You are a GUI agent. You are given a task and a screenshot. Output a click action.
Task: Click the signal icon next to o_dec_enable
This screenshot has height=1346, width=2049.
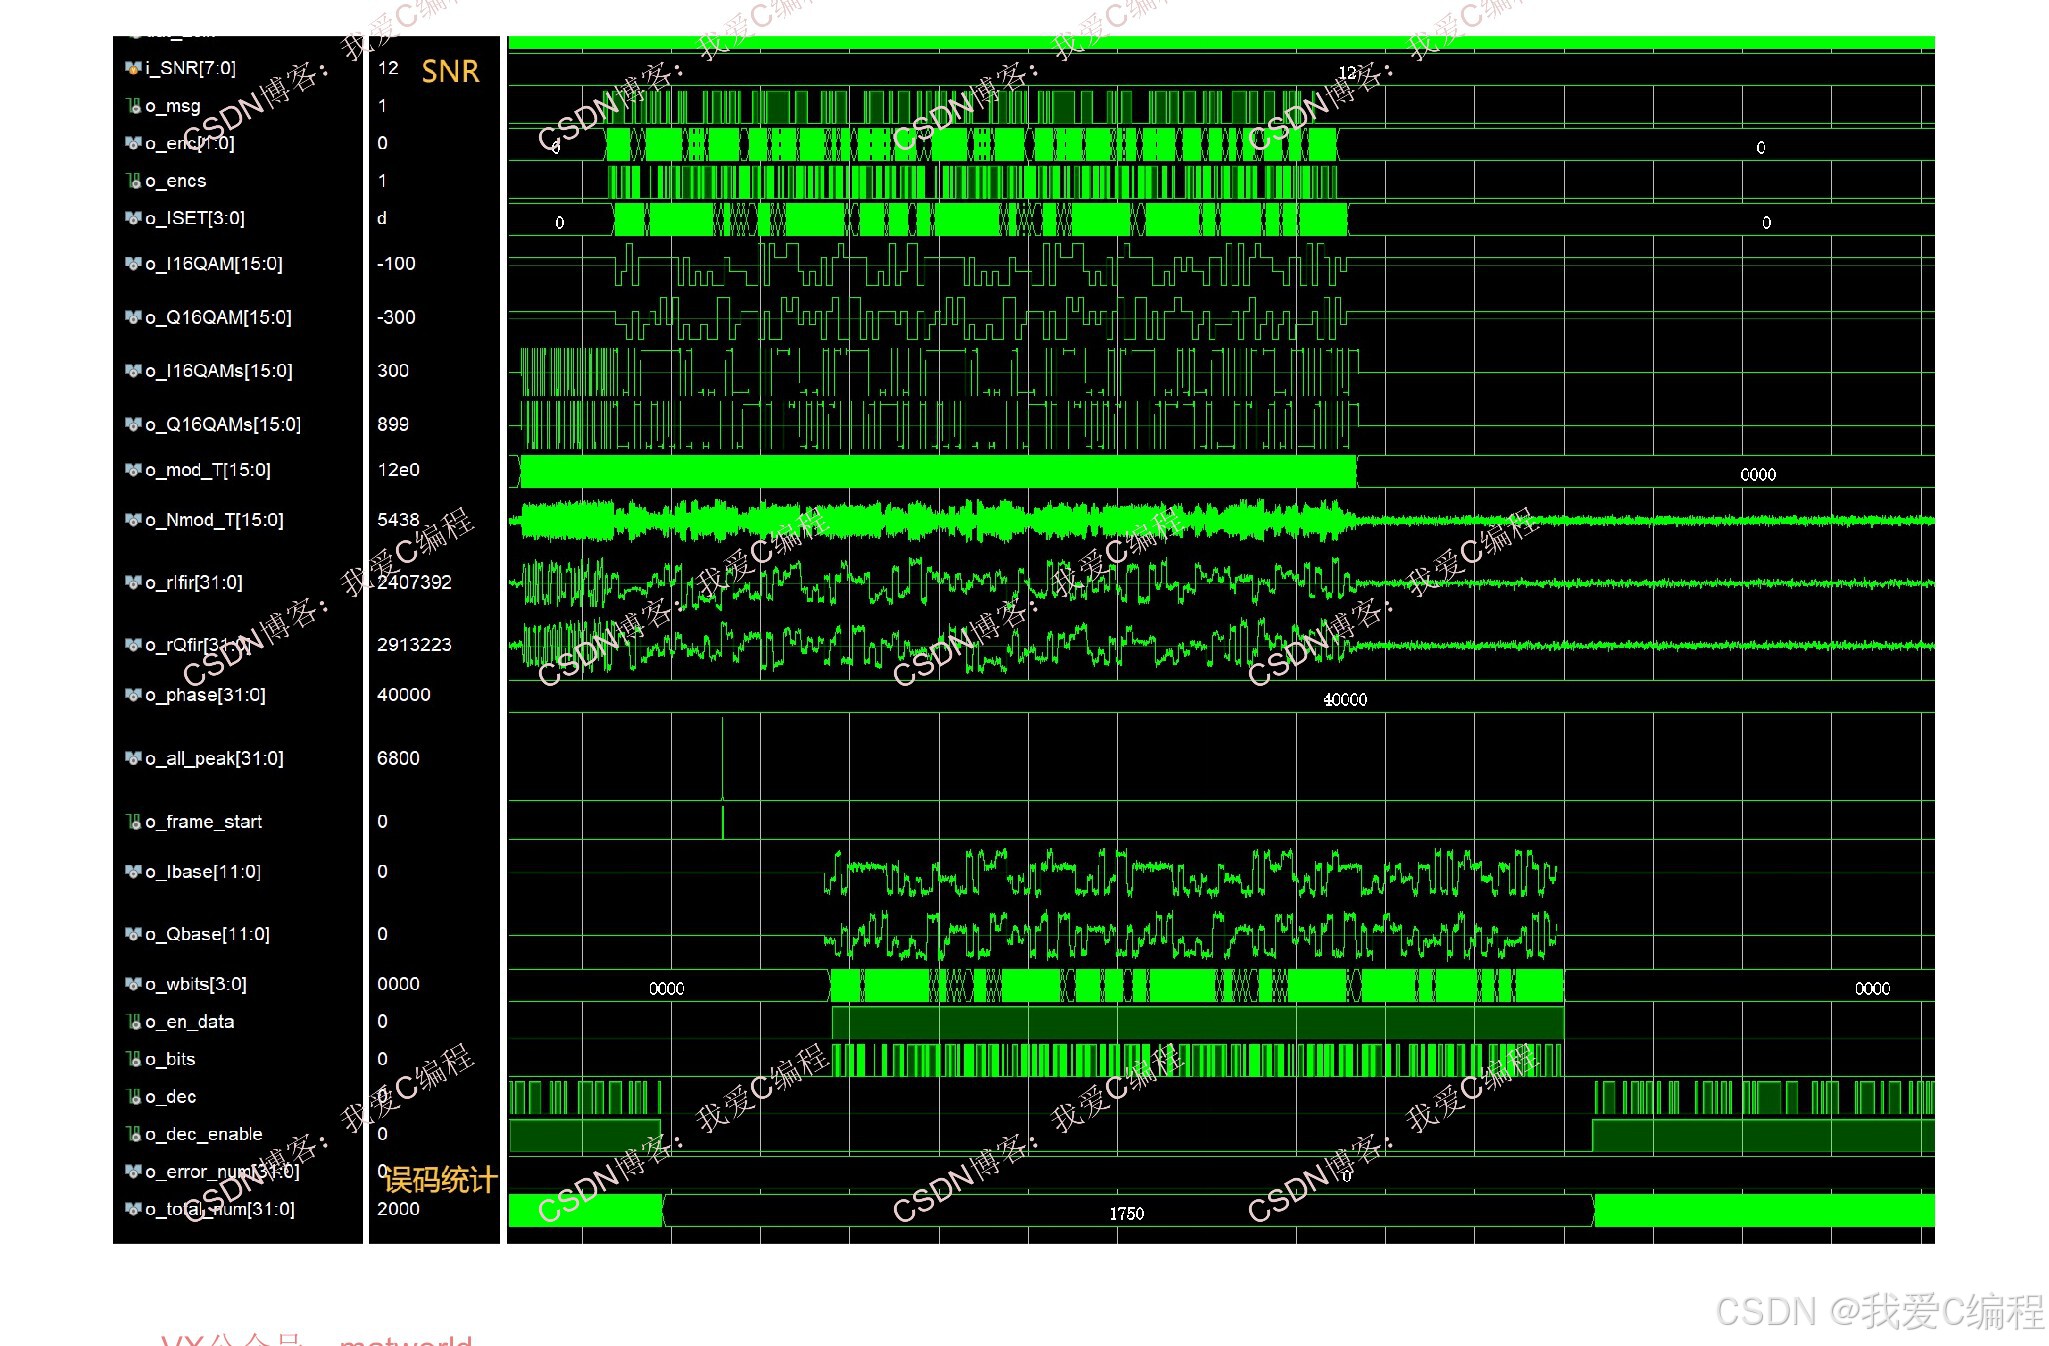133,1134
